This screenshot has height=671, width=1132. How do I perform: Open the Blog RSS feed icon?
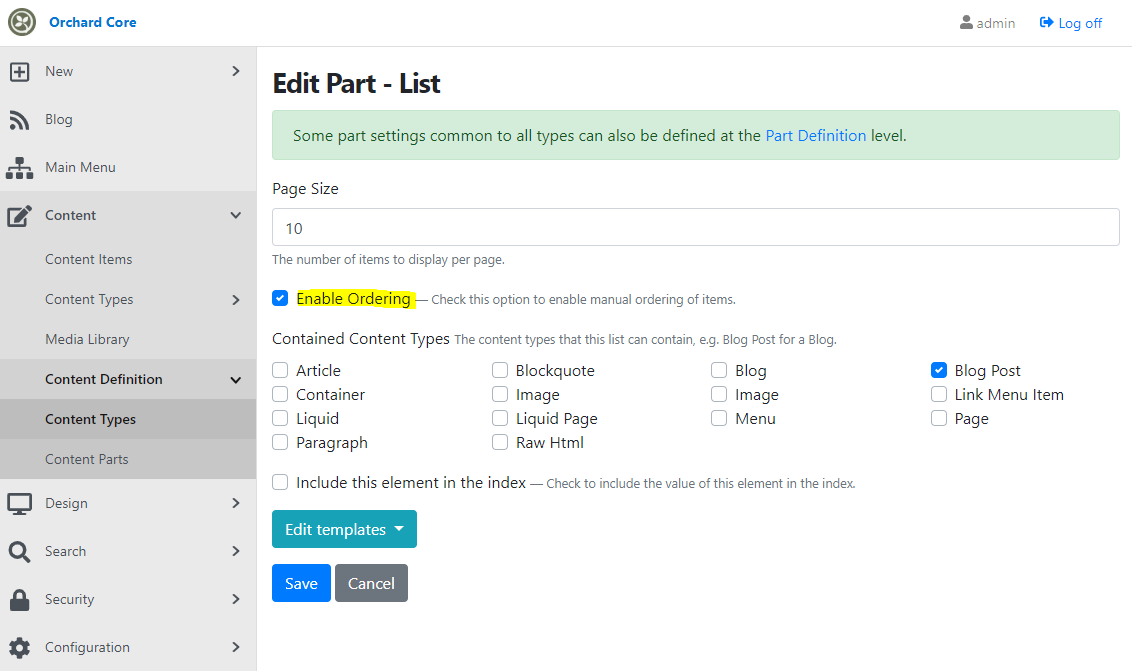[x=19, y=120]
